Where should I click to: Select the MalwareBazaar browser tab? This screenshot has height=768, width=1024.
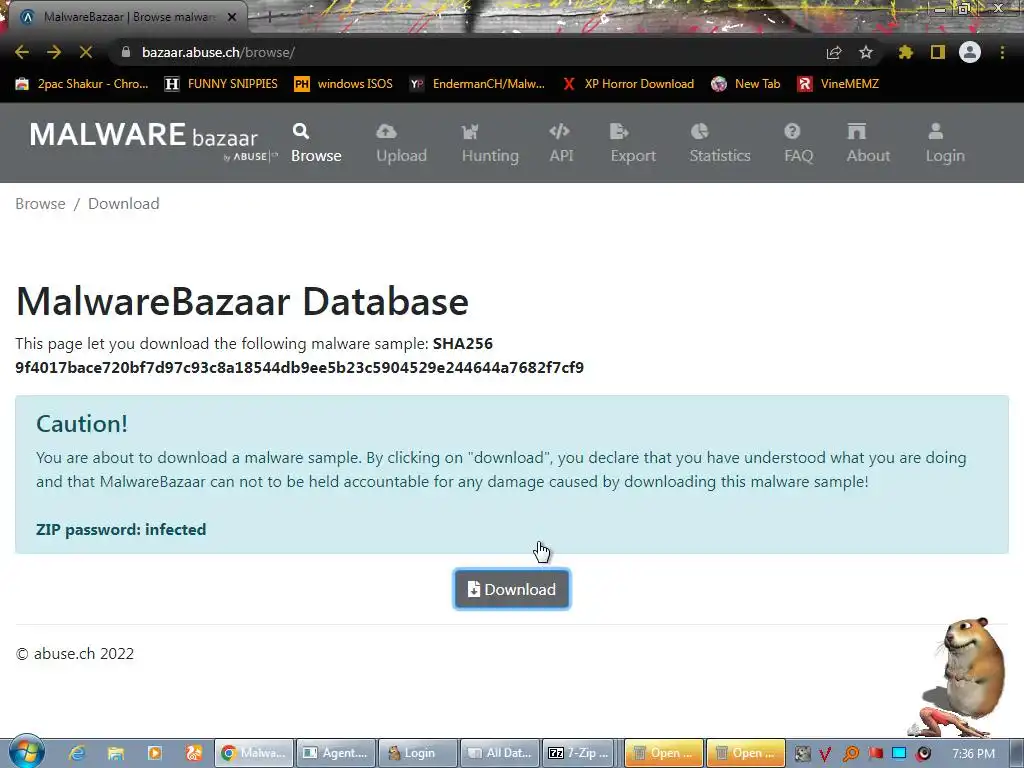tap(128, 17)
